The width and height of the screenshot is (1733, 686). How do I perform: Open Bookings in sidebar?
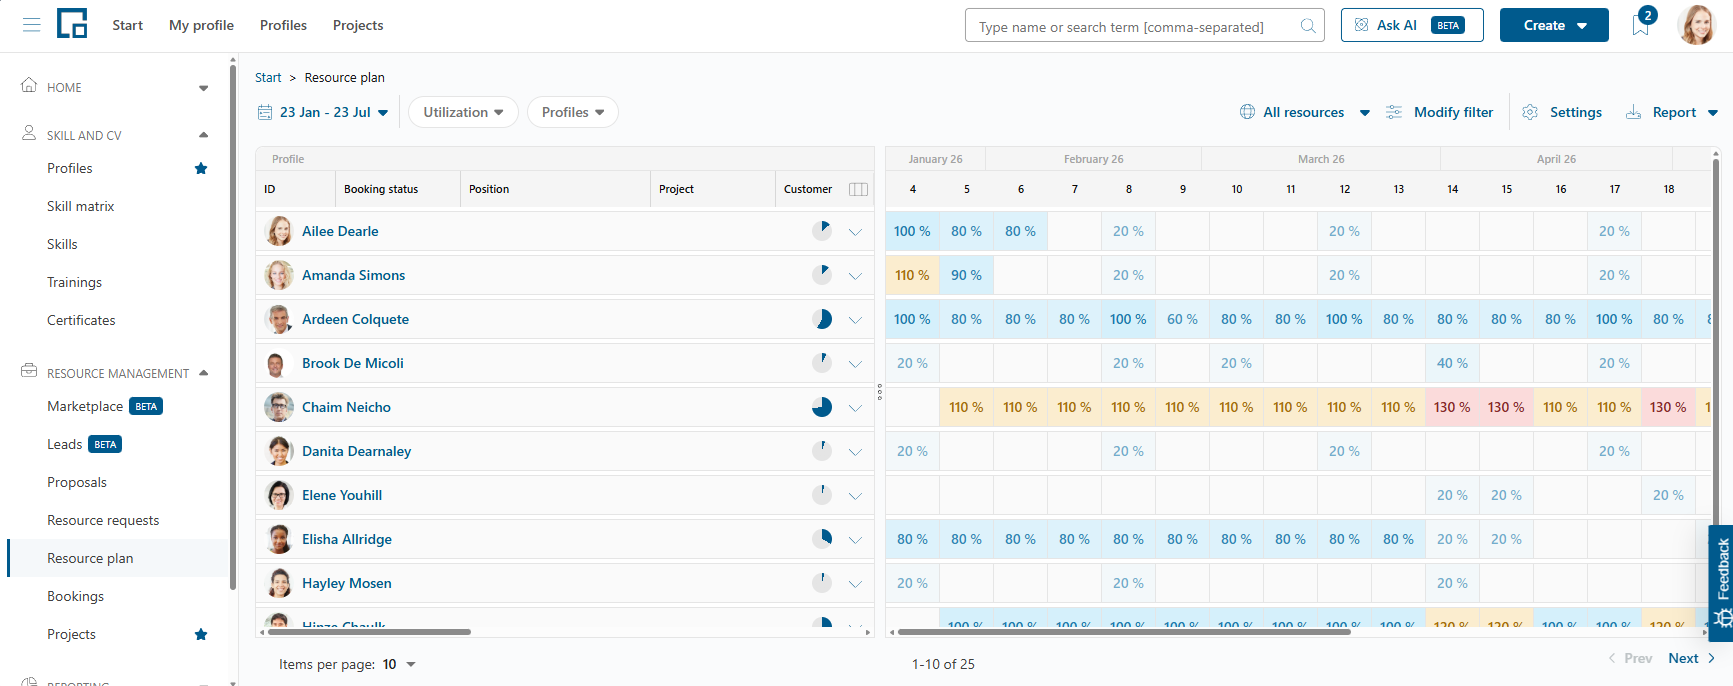click(x=75, y=596)
